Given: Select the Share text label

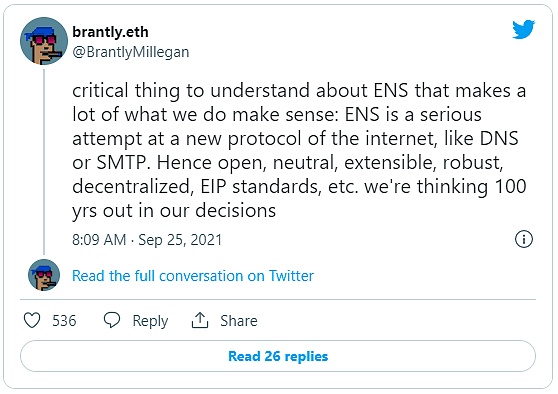Looking at the screenshot, I should 239,321.
